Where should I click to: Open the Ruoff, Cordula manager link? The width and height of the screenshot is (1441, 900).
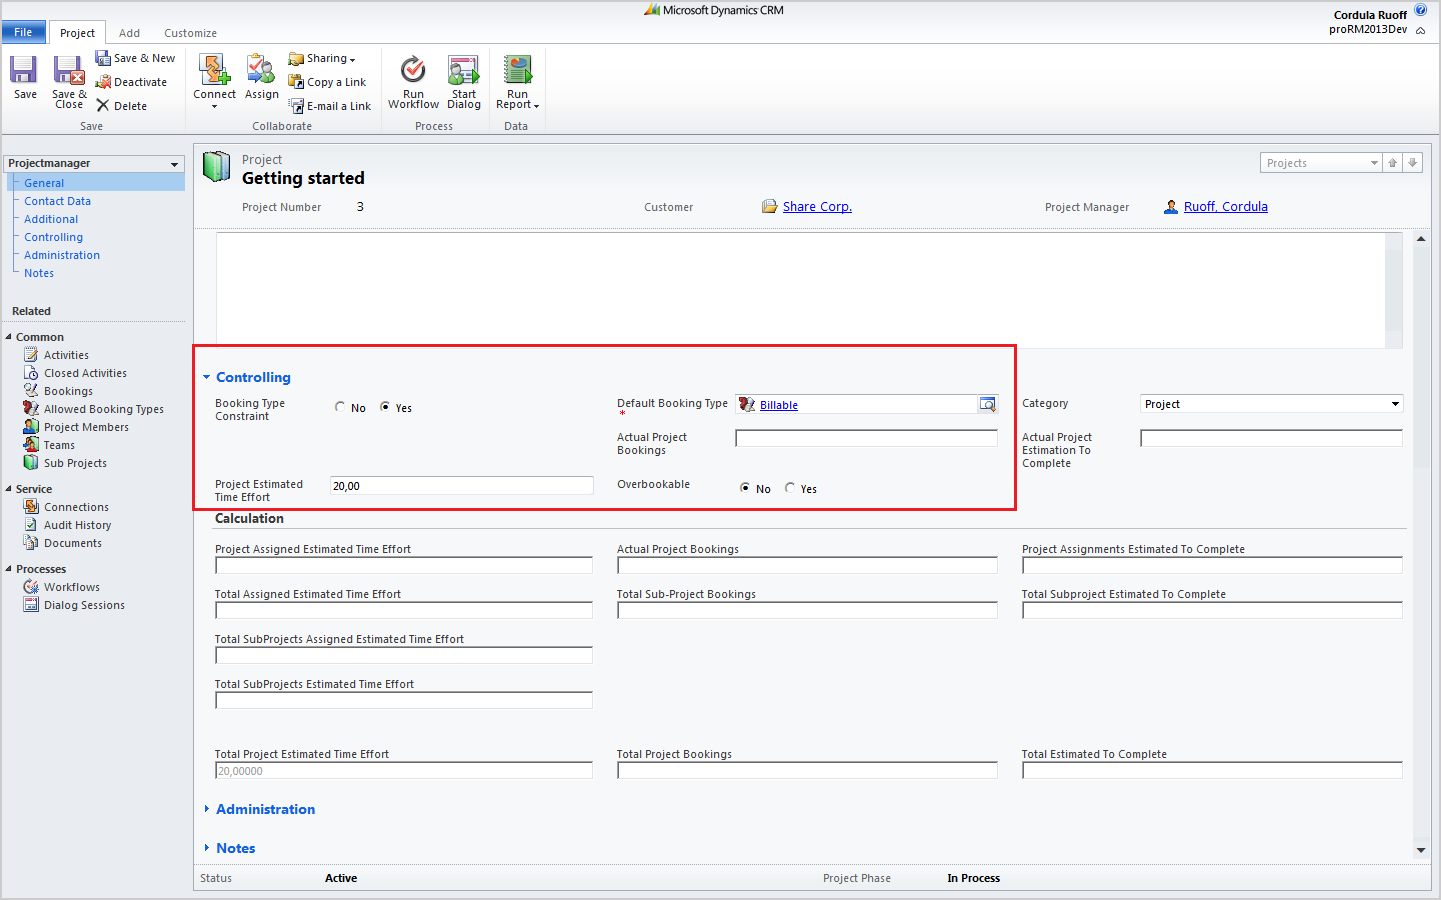click(1225, 207)
